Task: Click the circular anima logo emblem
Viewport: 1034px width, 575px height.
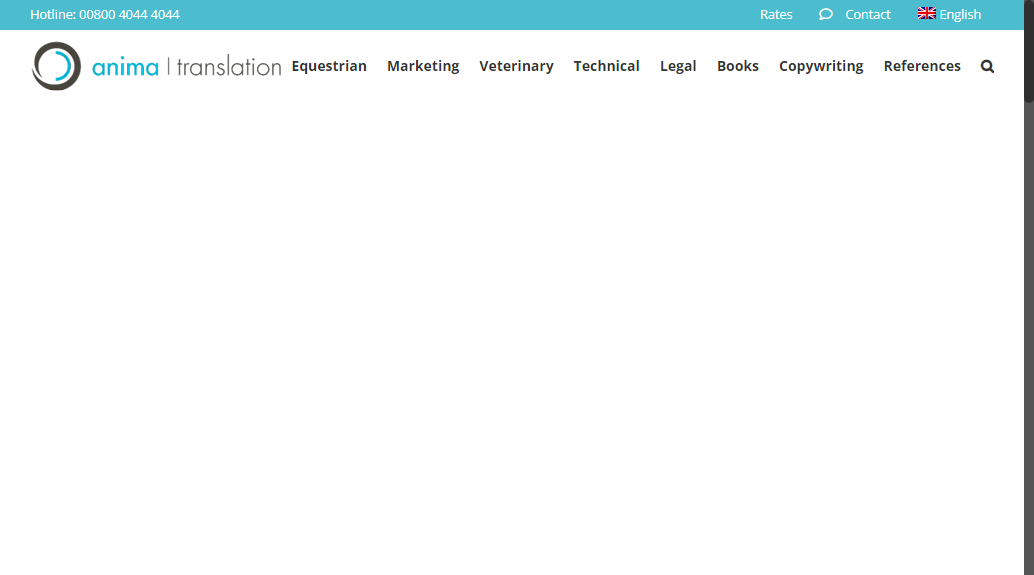Action: click(x=56, y=66)
